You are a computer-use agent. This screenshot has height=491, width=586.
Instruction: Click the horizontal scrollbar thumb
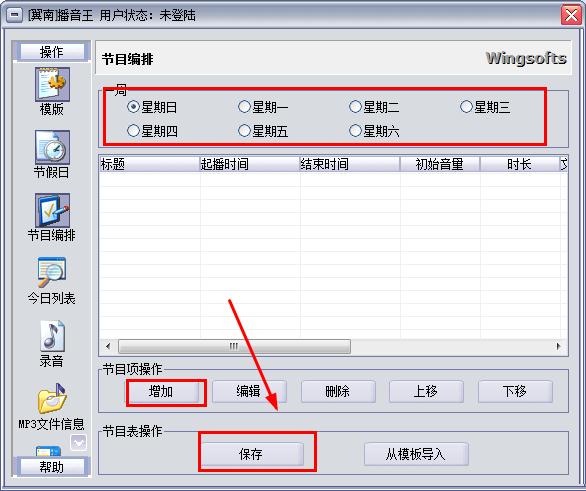(x=234, y=346)
